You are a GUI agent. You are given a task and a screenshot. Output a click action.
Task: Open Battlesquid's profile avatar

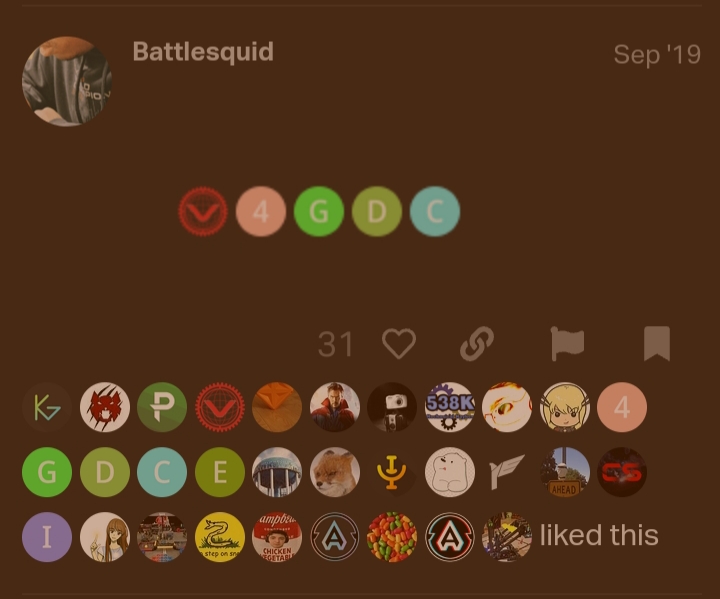coord(67,81)
